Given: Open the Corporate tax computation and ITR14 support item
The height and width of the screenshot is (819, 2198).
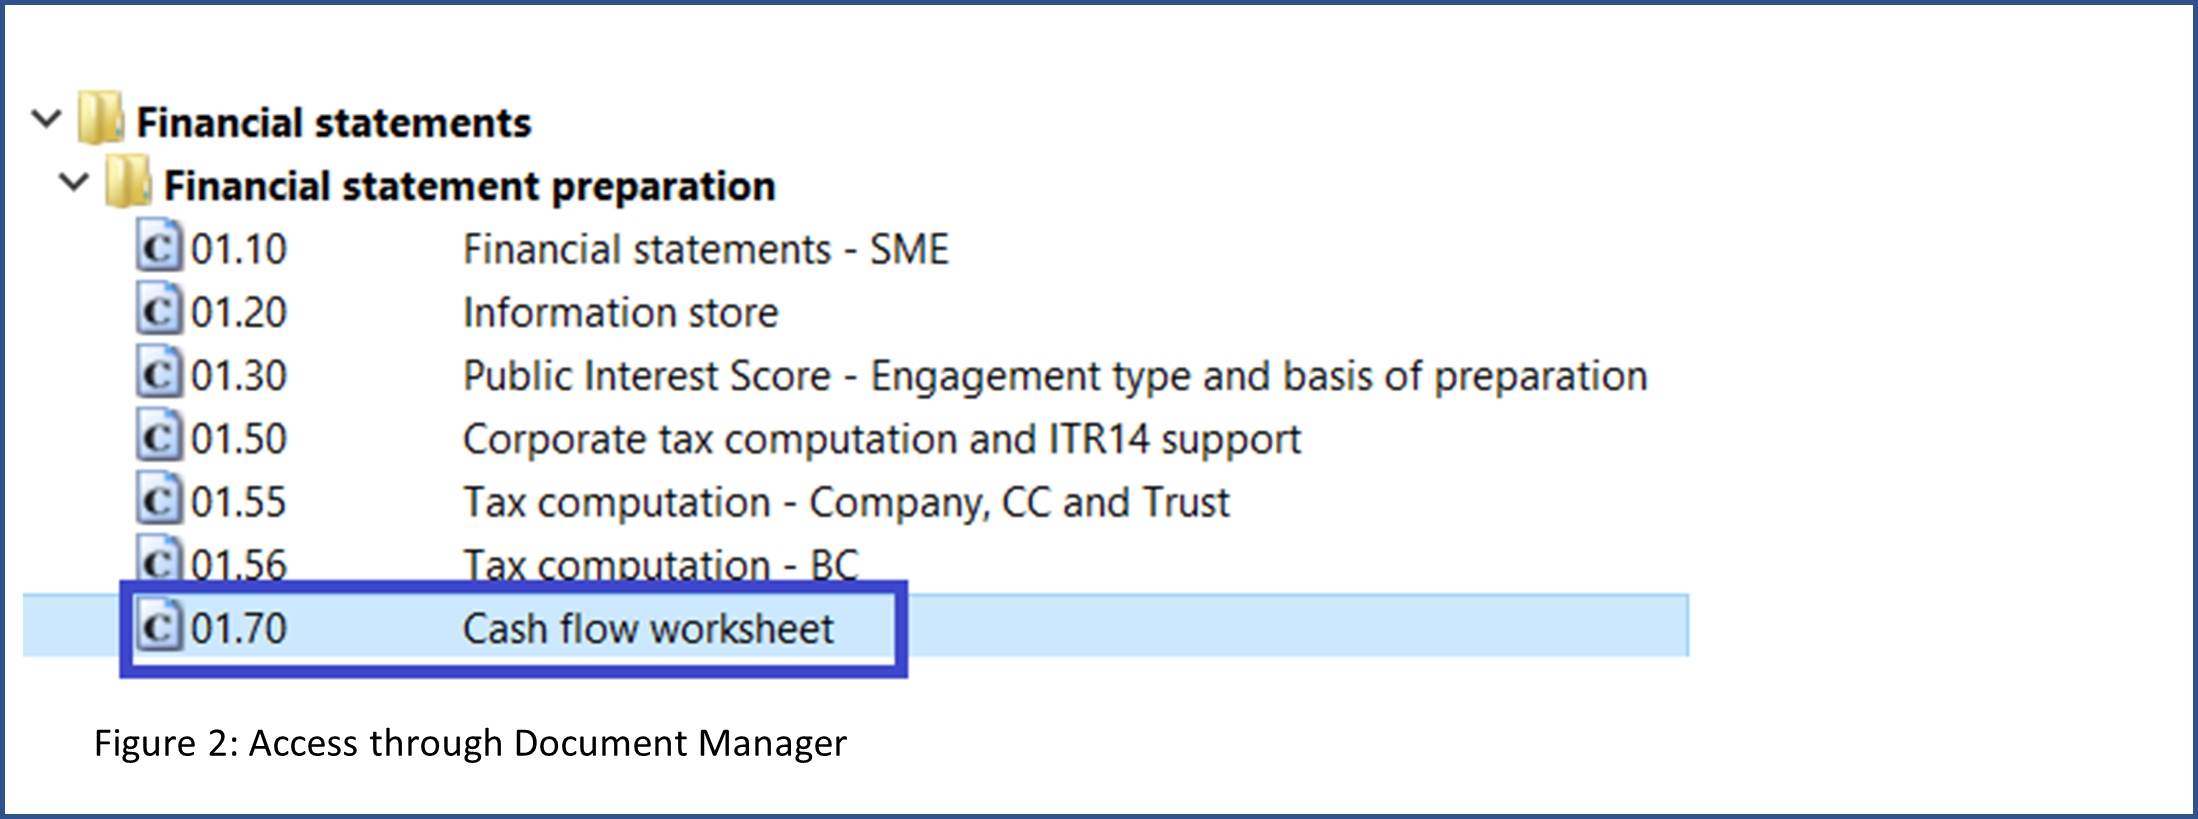Looking at the screenshot, I should [881, 438].
